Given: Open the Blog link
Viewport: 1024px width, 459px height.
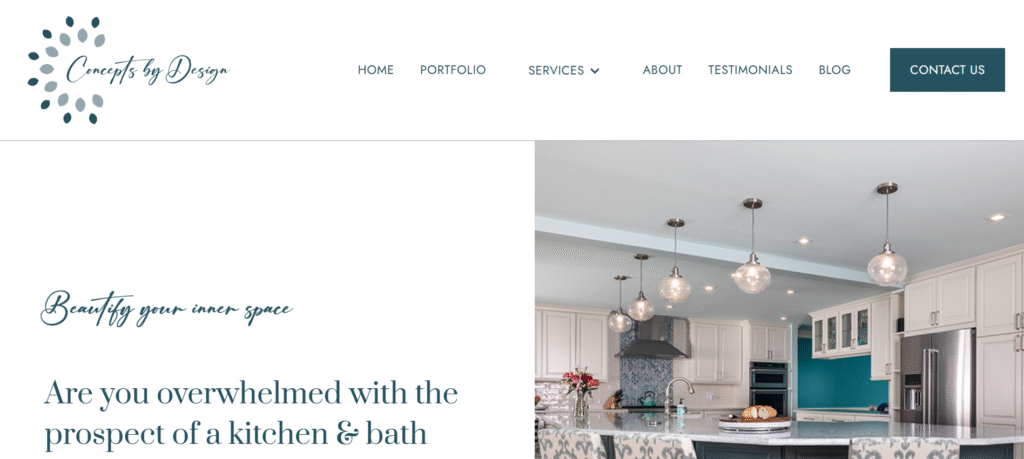Looking at the screenshot, I should pos(835,70).
